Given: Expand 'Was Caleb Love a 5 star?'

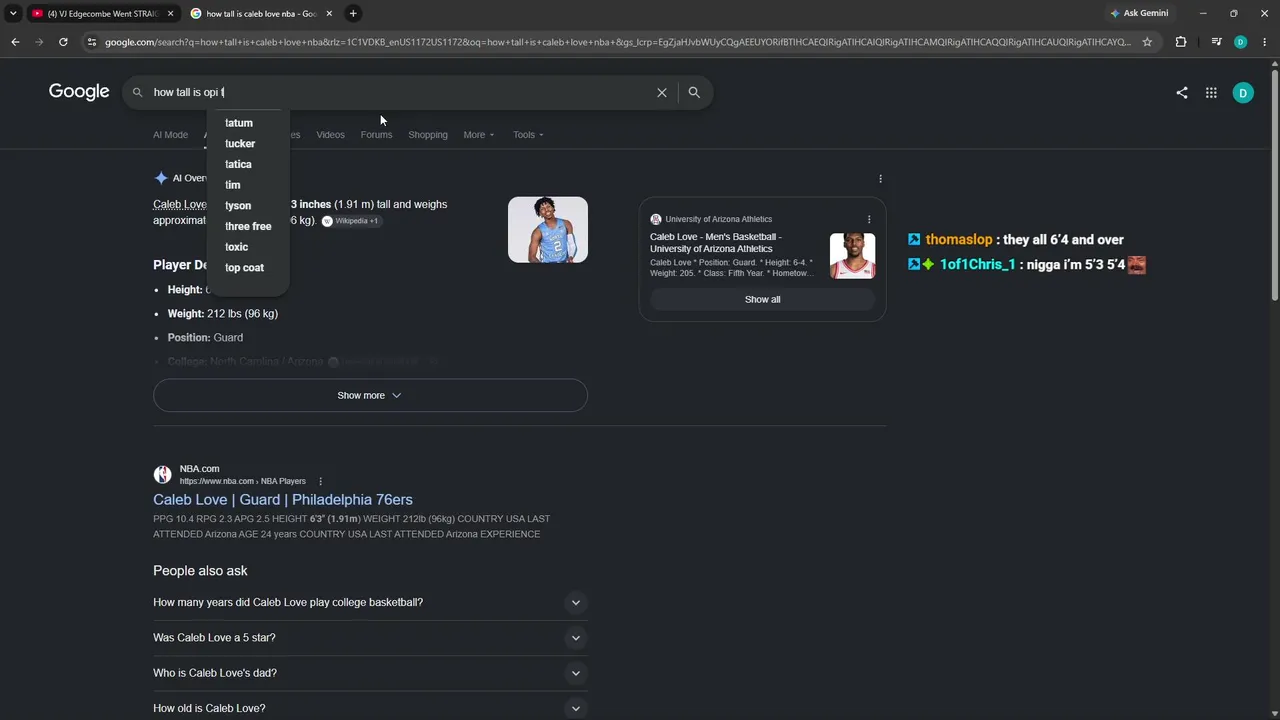Looking at the screenshot, I should (370, 638).
